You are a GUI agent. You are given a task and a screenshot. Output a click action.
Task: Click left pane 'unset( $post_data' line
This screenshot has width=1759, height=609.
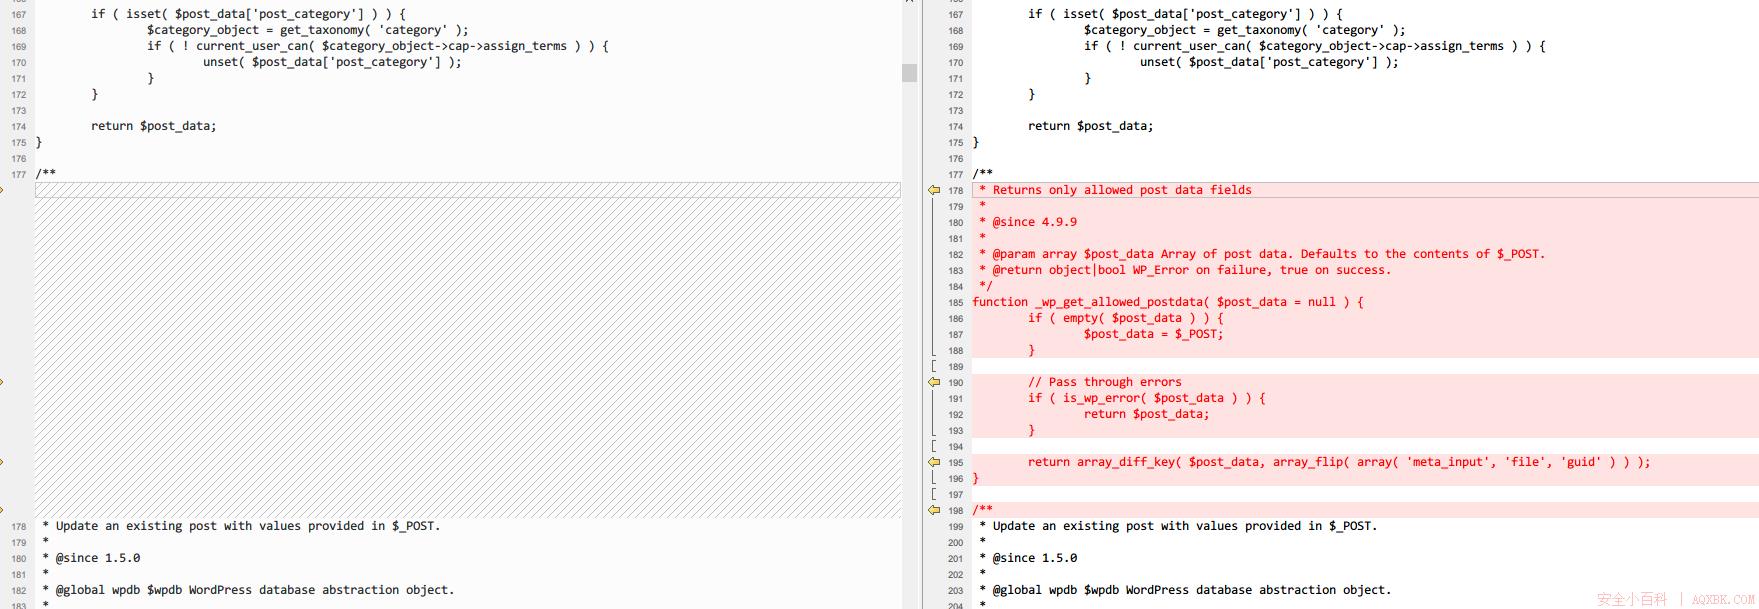point(333,62)
